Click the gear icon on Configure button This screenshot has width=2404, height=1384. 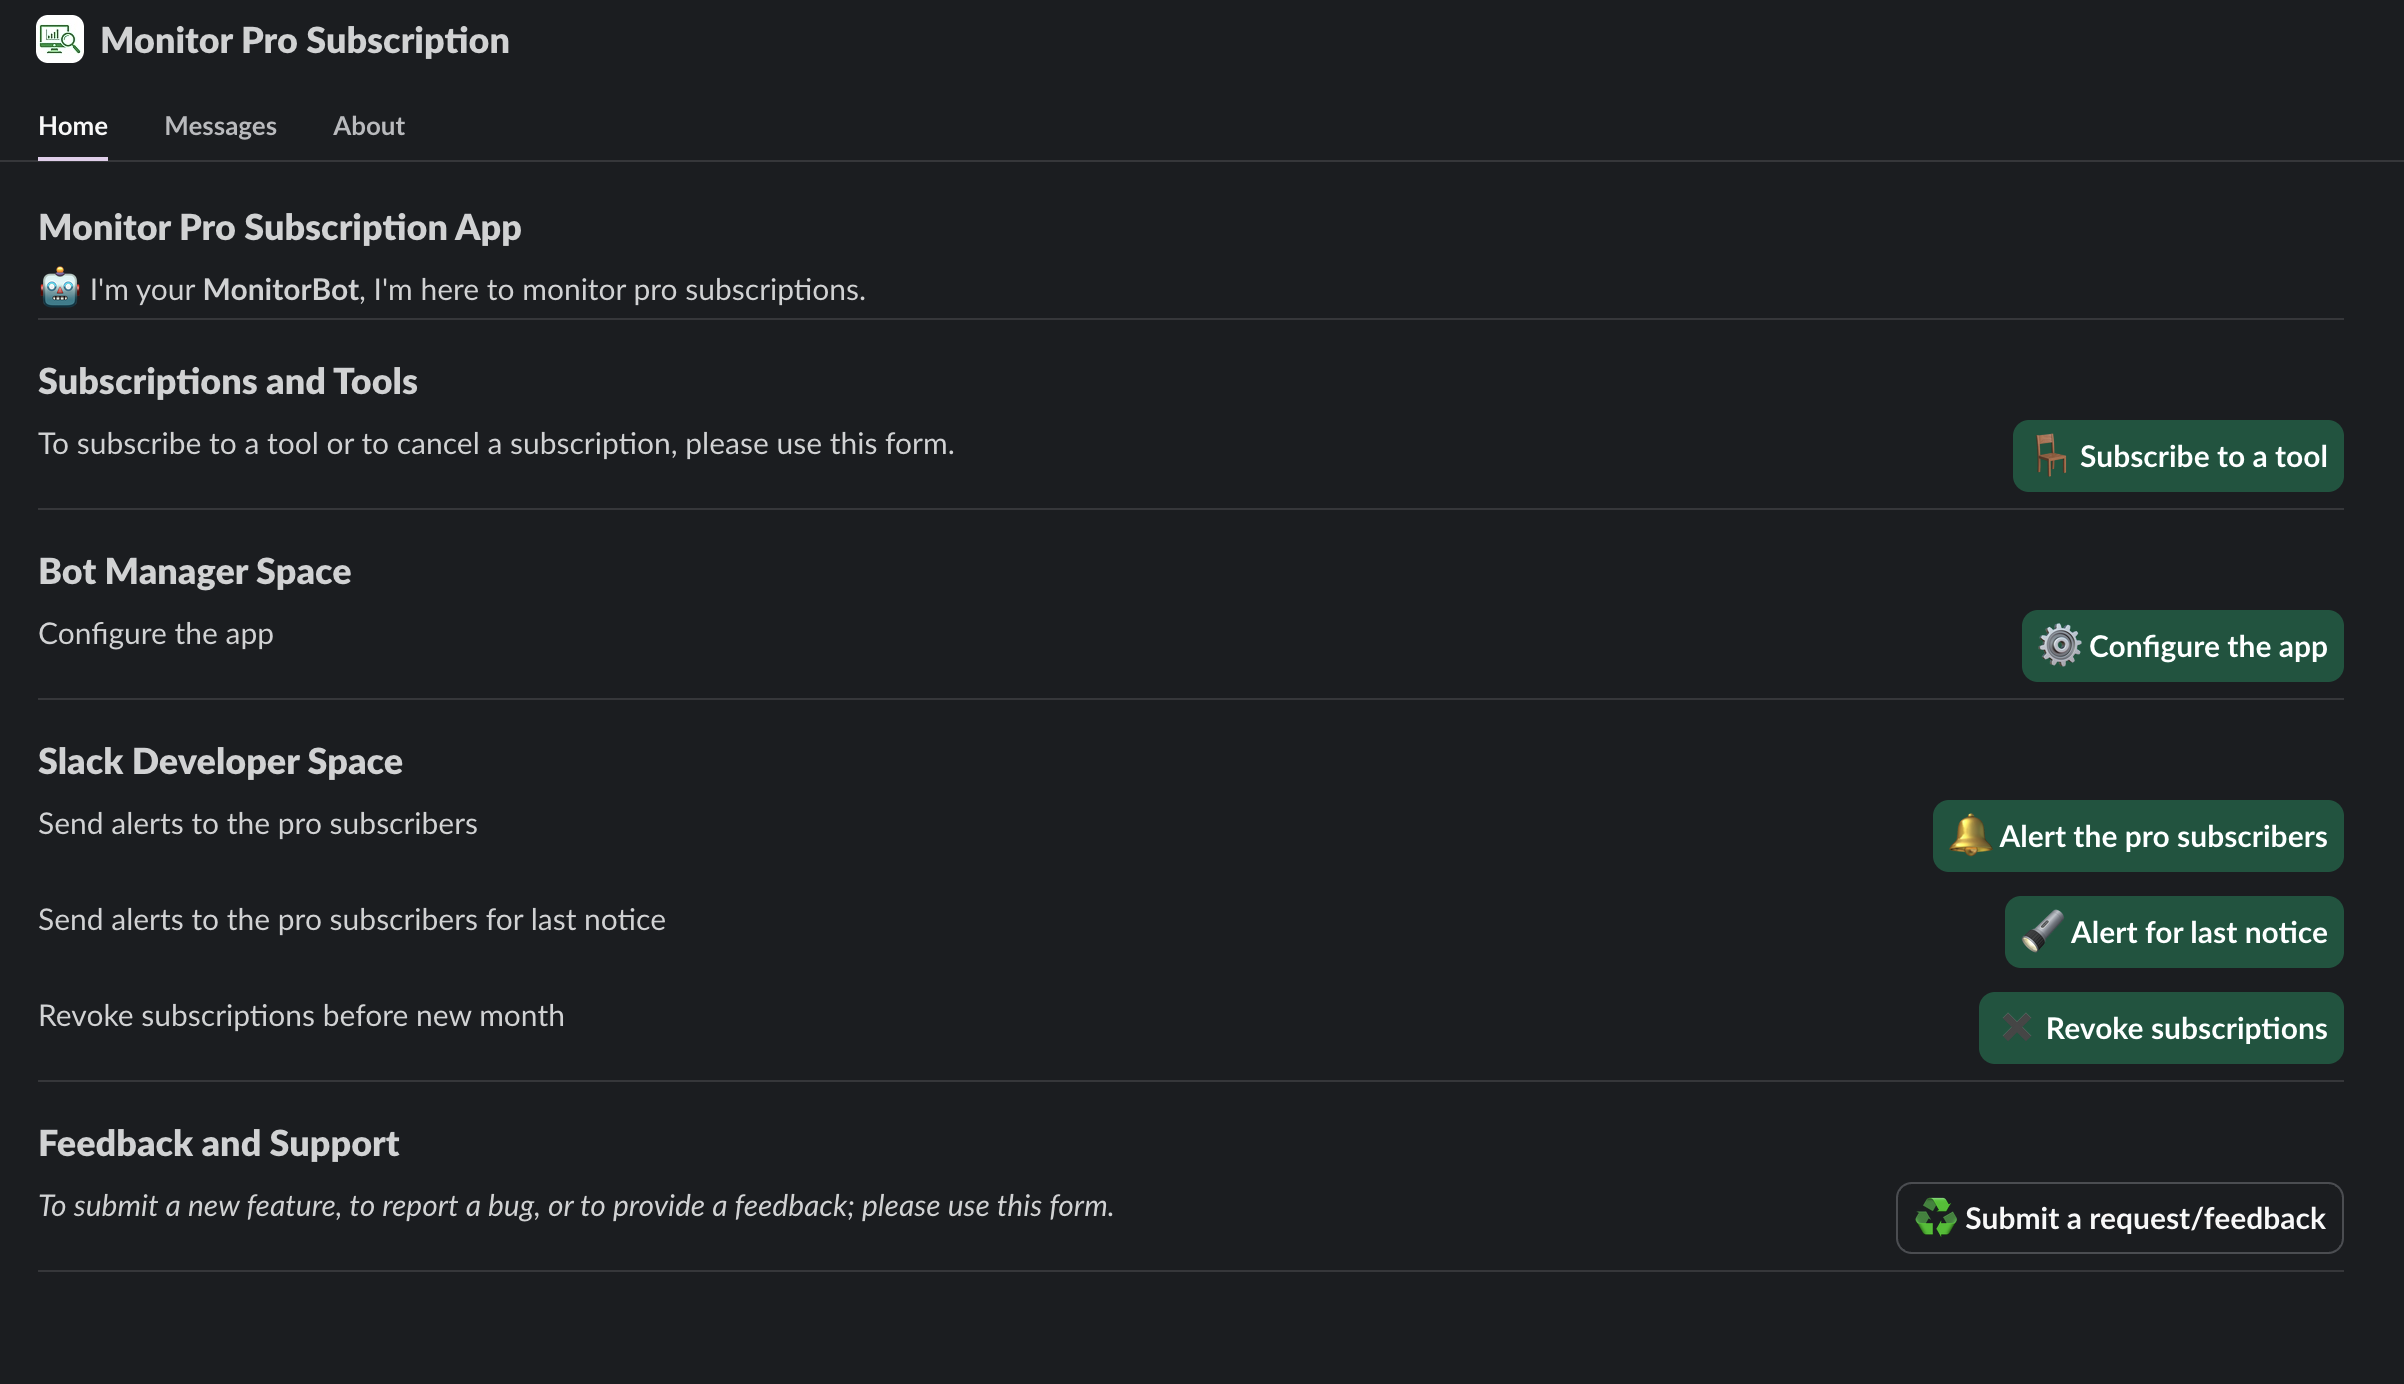point(2060,646)
